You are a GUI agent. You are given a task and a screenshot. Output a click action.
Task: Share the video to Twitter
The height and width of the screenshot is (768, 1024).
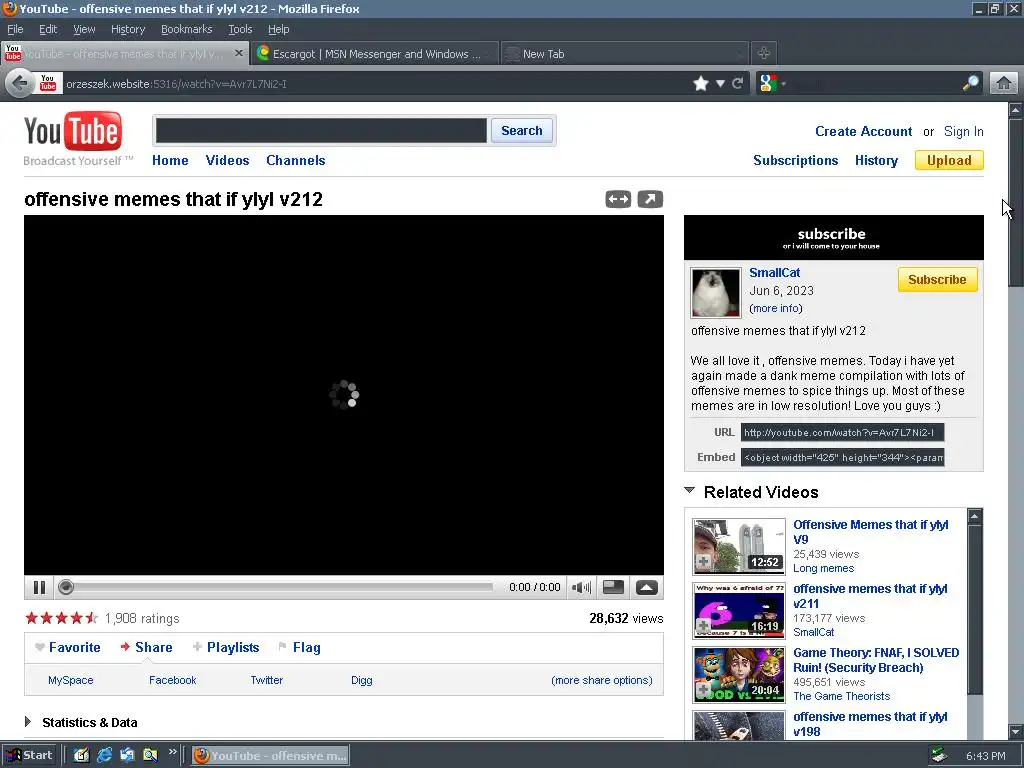pos(266,680)
